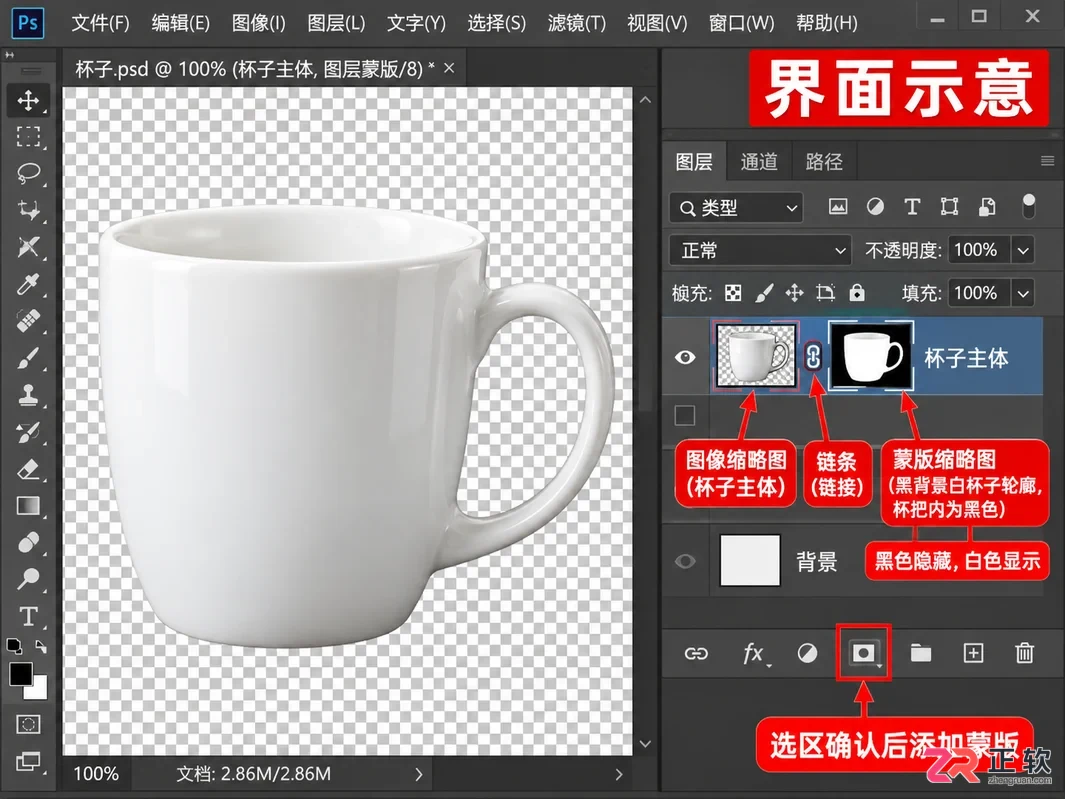
Task: Select the Crop tool
Action: (28, 210)
